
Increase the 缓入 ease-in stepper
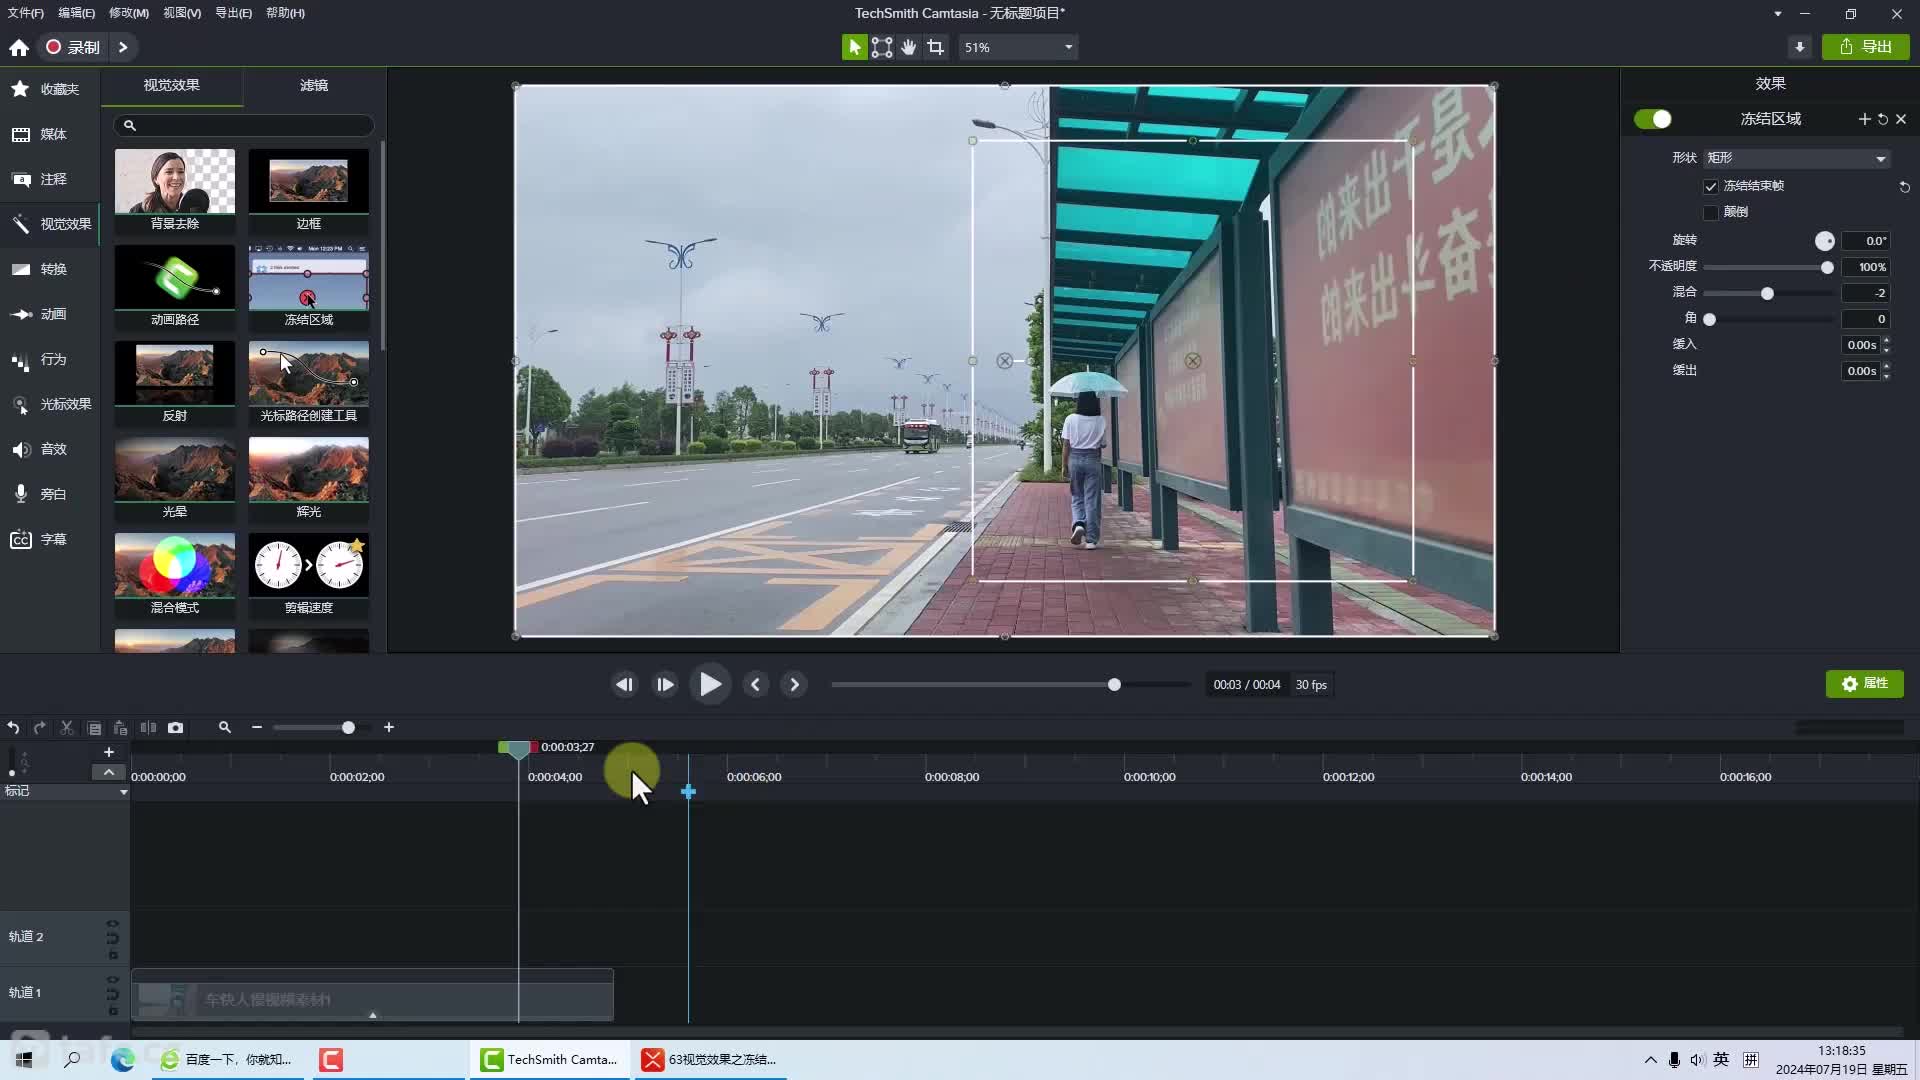(x=1886, y=340)
